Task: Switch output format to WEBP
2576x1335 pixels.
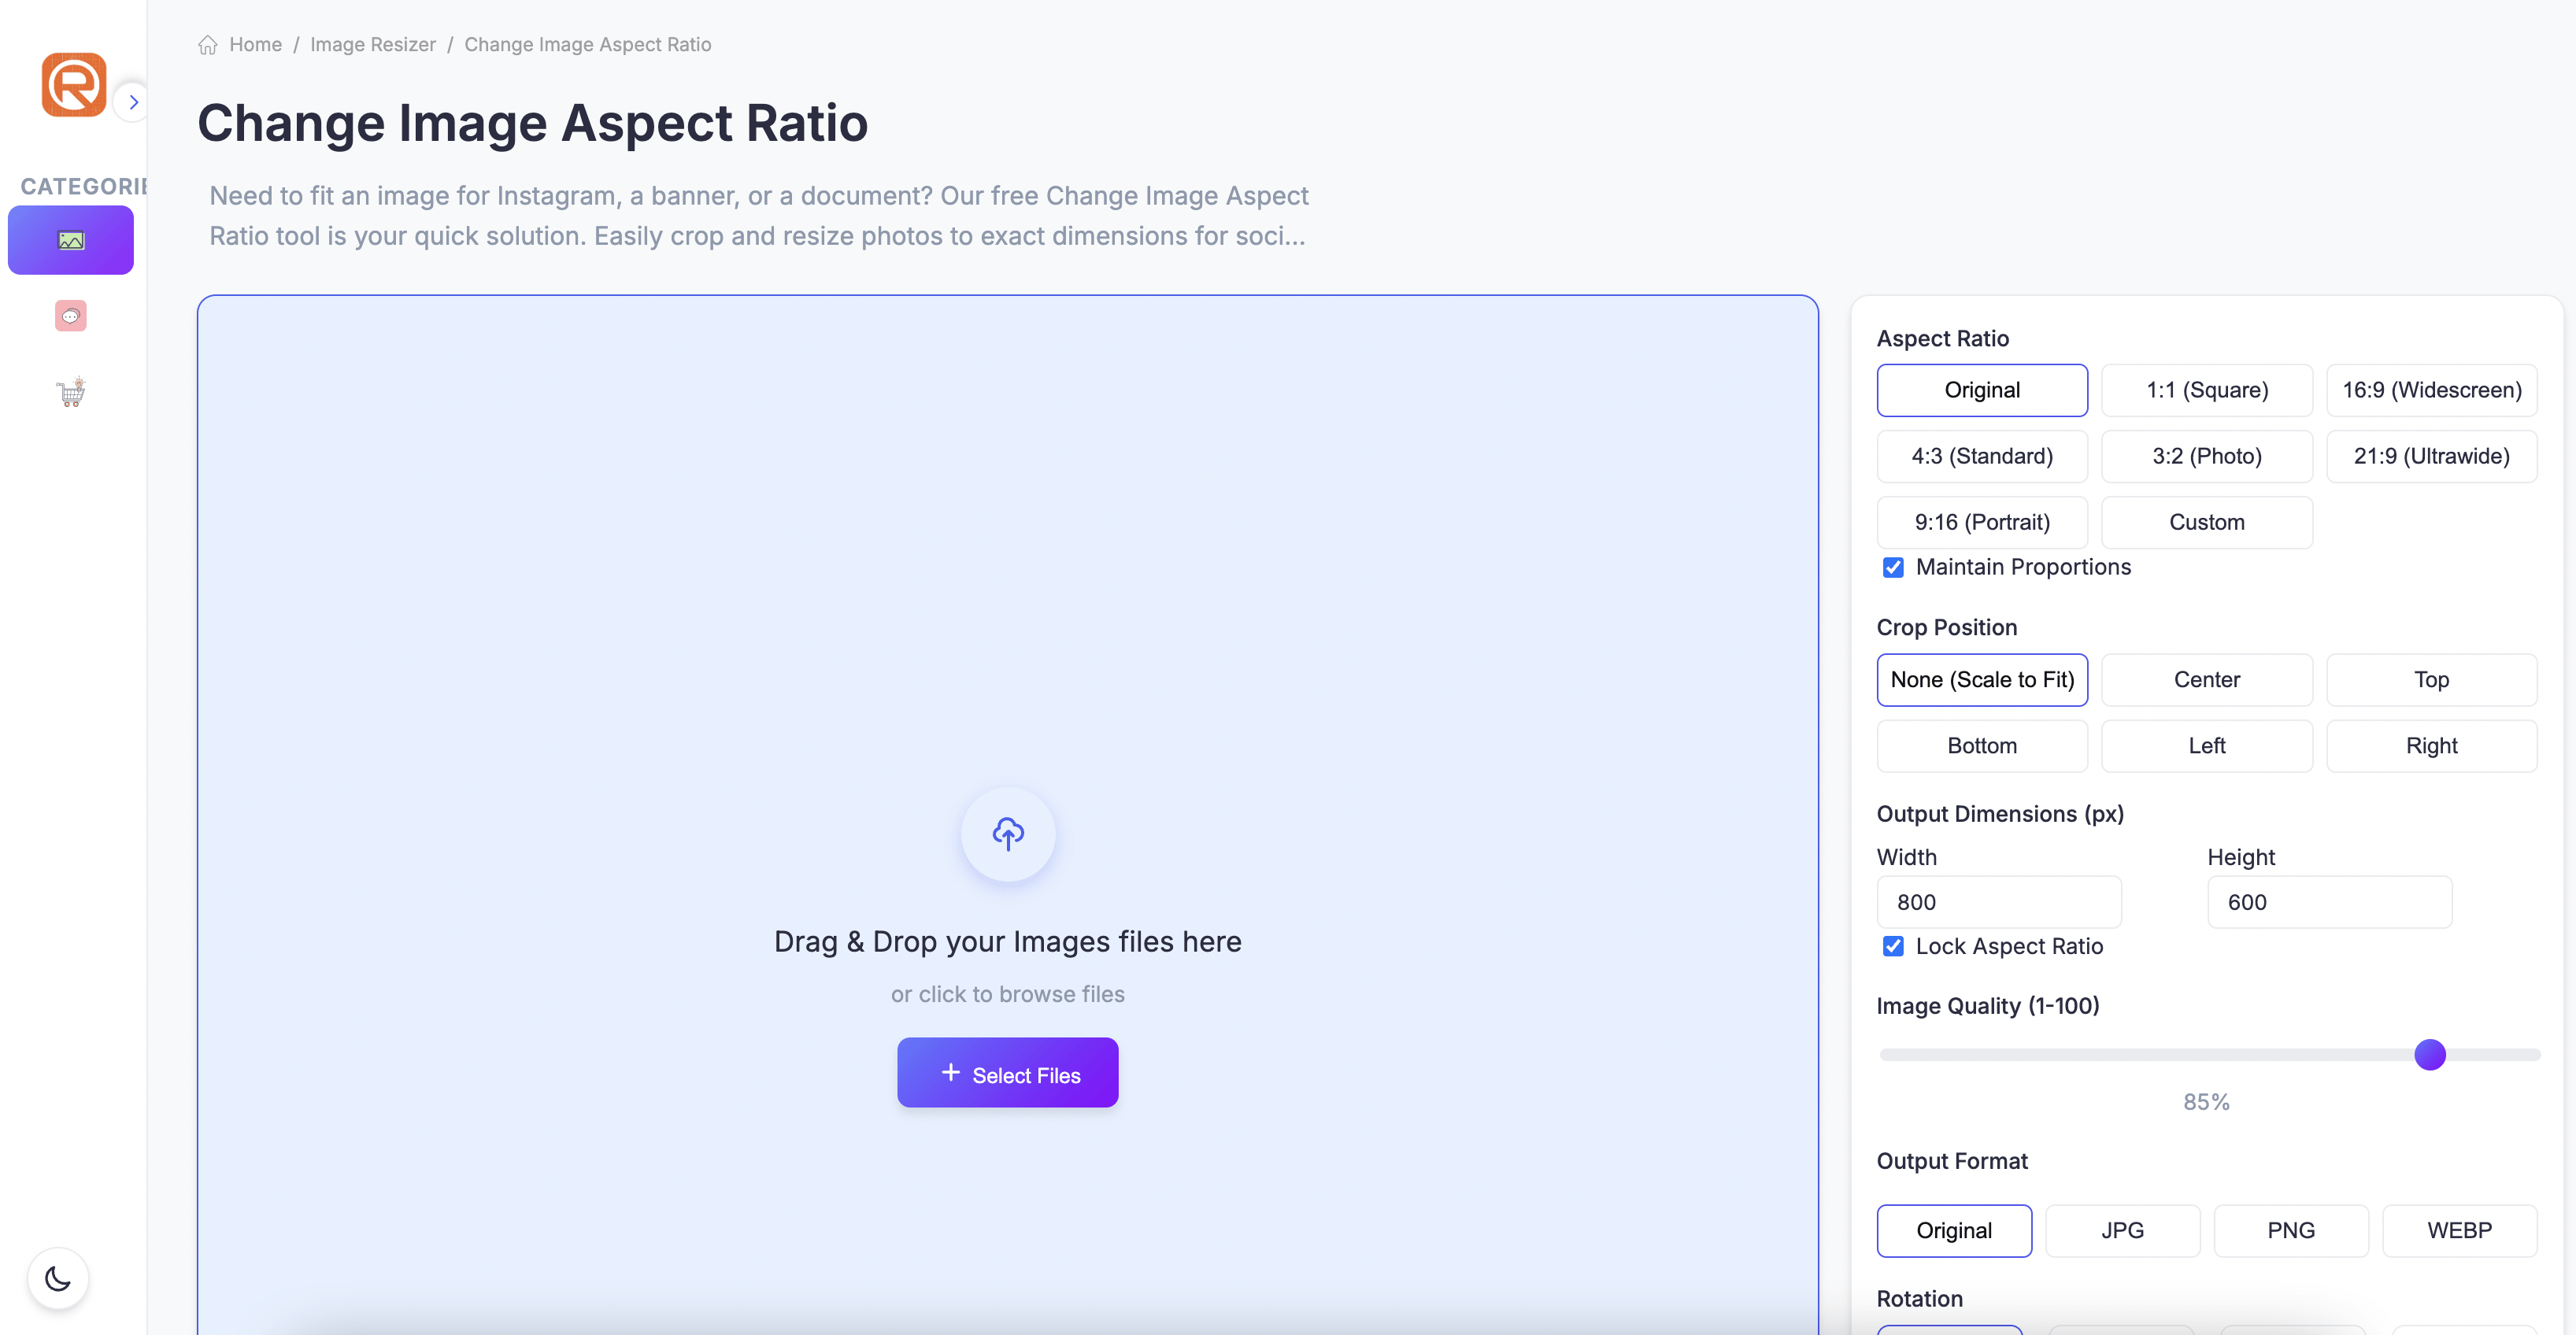Action: [x=2459, y=1230]
